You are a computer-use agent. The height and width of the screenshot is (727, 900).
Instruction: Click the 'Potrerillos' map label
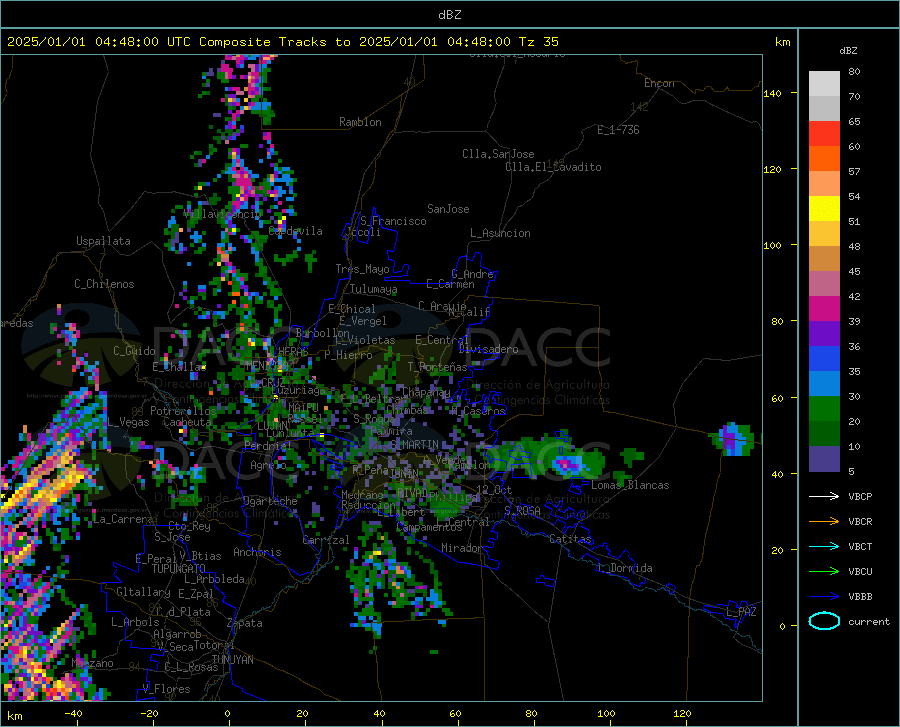click(x=183, y=411)
